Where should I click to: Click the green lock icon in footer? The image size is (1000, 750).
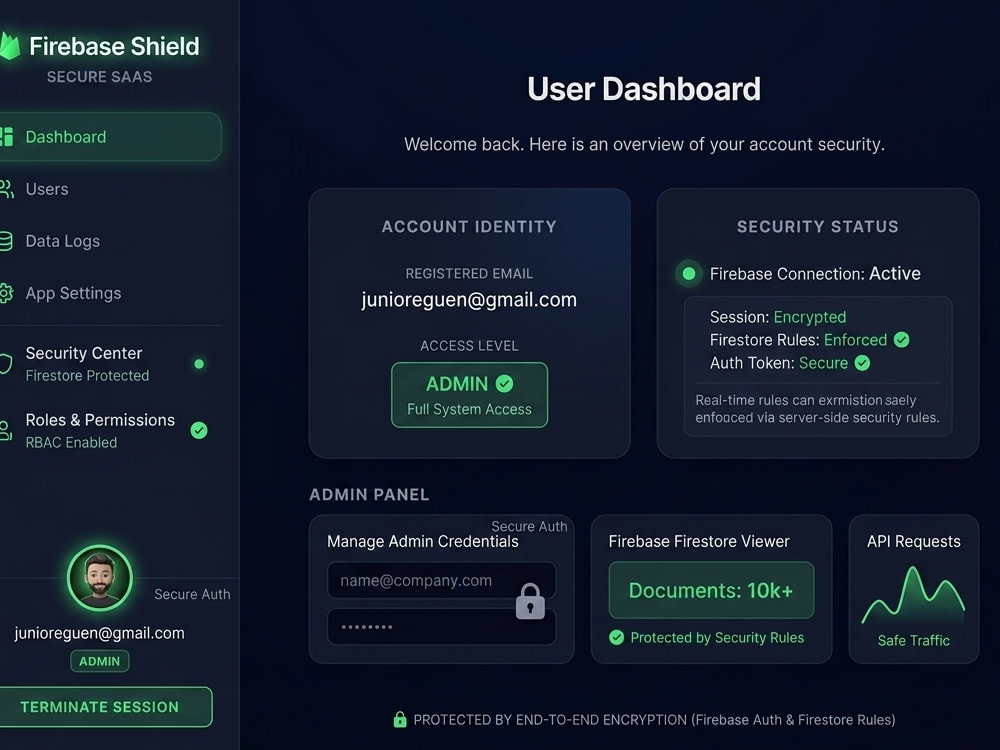(400, 719)
